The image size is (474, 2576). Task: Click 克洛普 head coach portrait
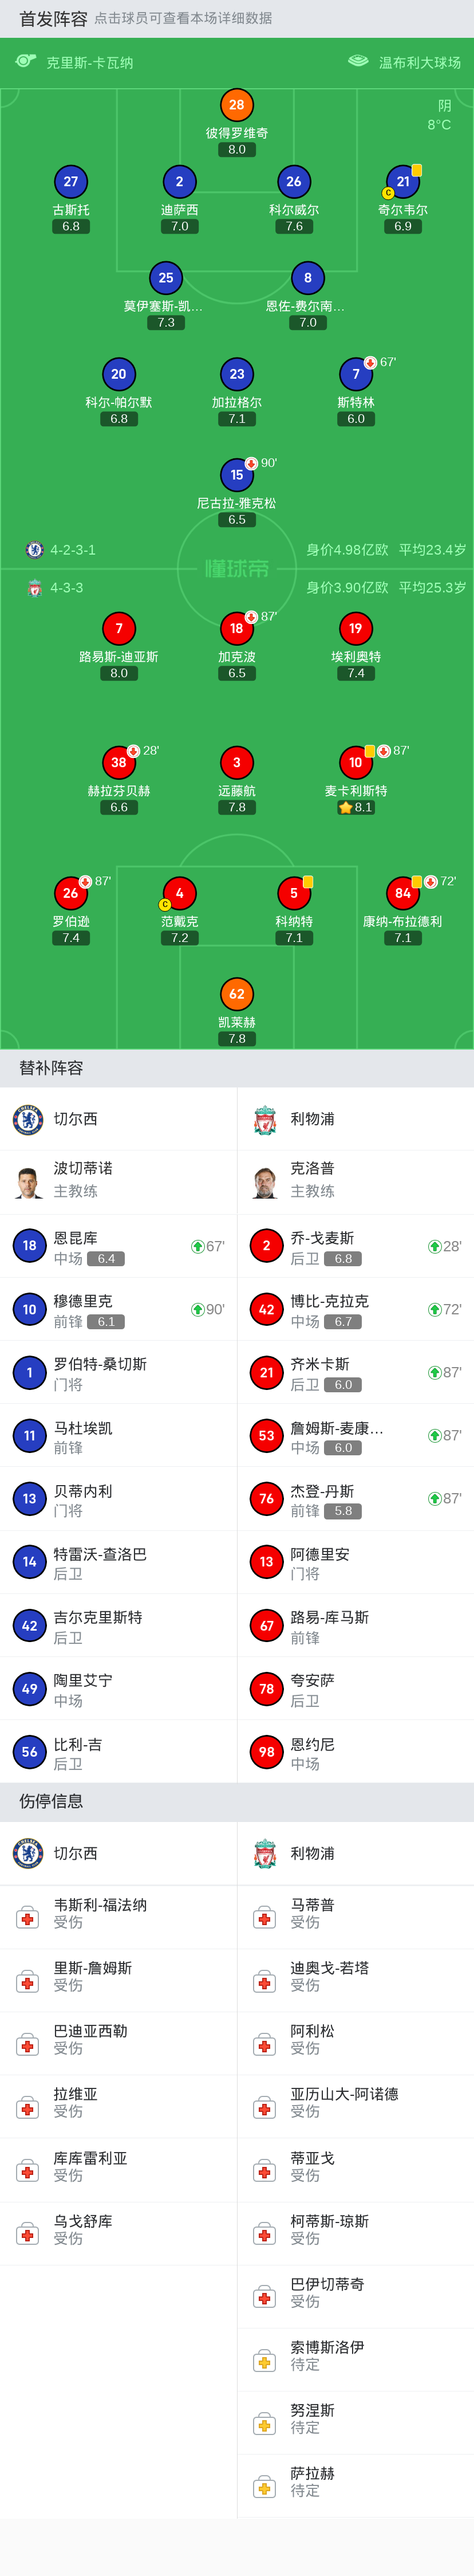click(x=265, y=1181)
